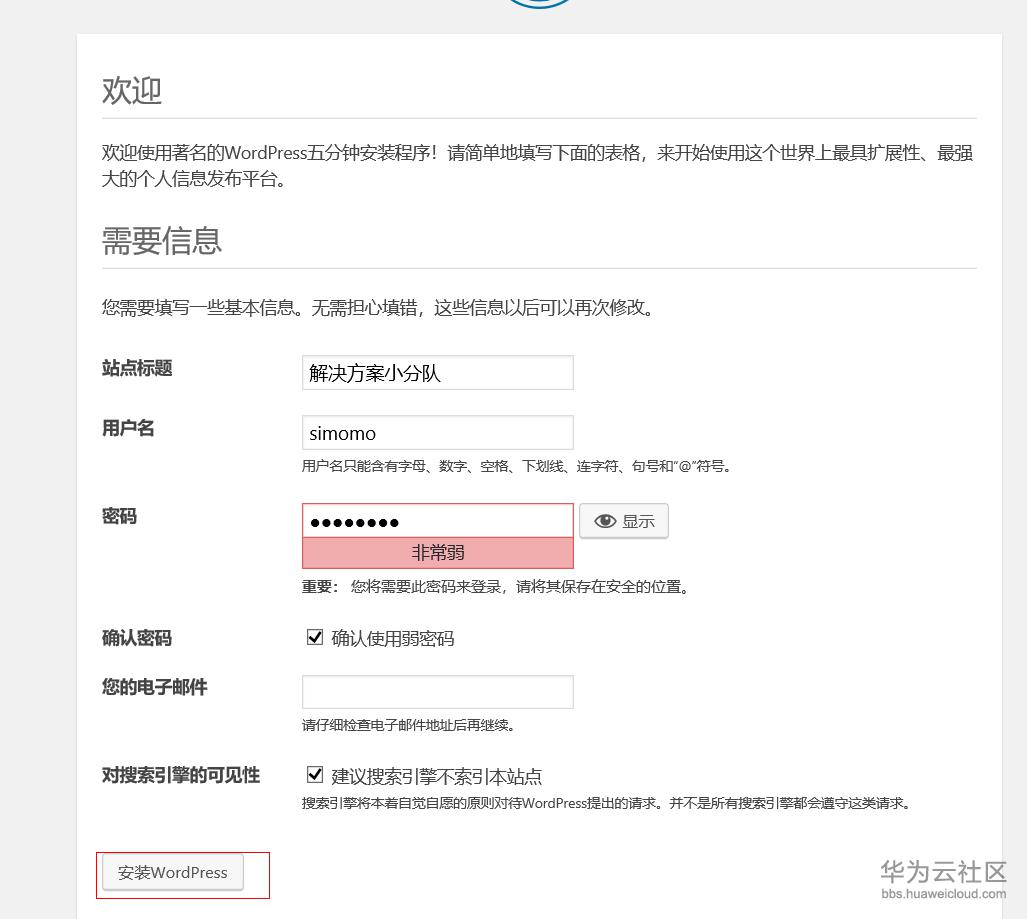Click the WordPress logo at the top
1027x919 pixels.
tap(539, 3)
